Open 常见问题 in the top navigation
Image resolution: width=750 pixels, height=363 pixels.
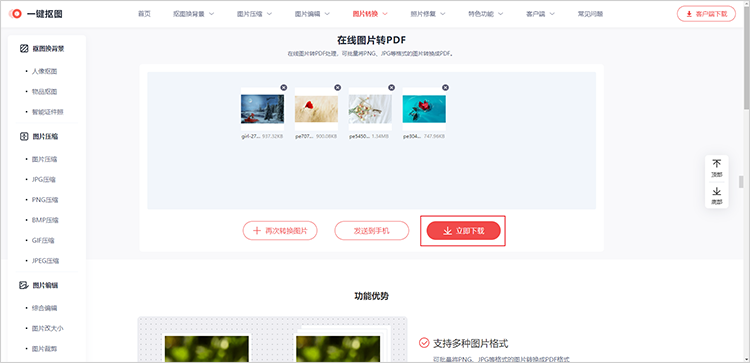pos(590,14)
